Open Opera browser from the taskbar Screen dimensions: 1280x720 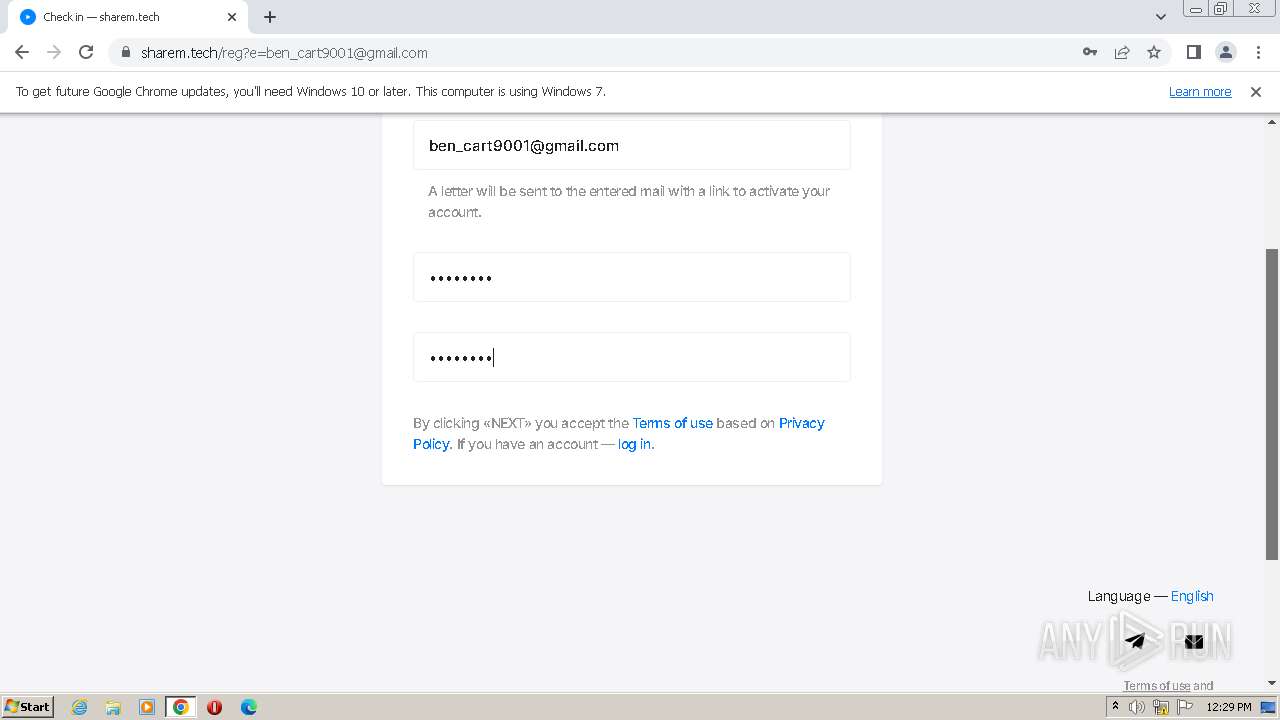tap(214, 707)
